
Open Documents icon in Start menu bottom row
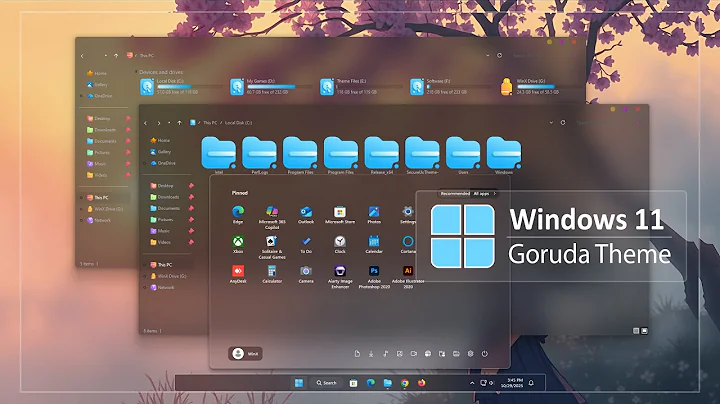(x=357, y=354)
